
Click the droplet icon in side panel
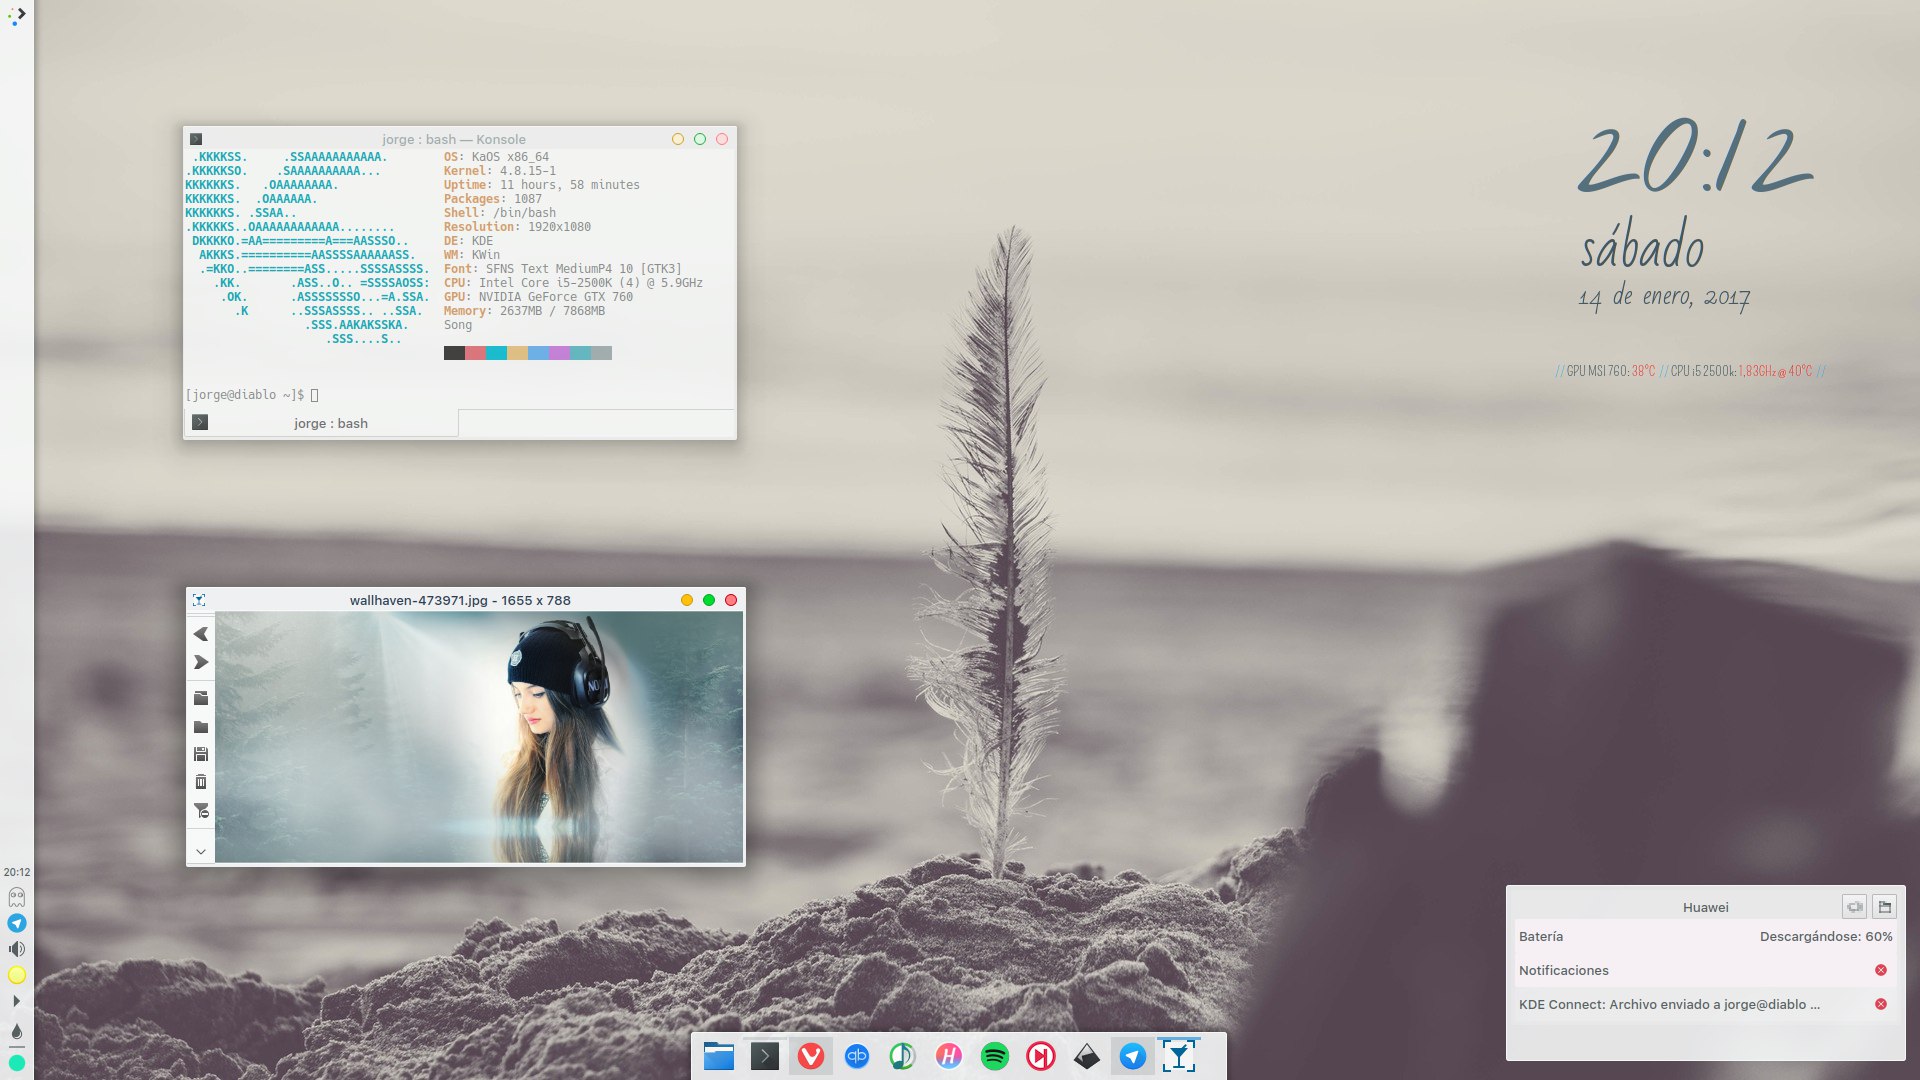17,1031
